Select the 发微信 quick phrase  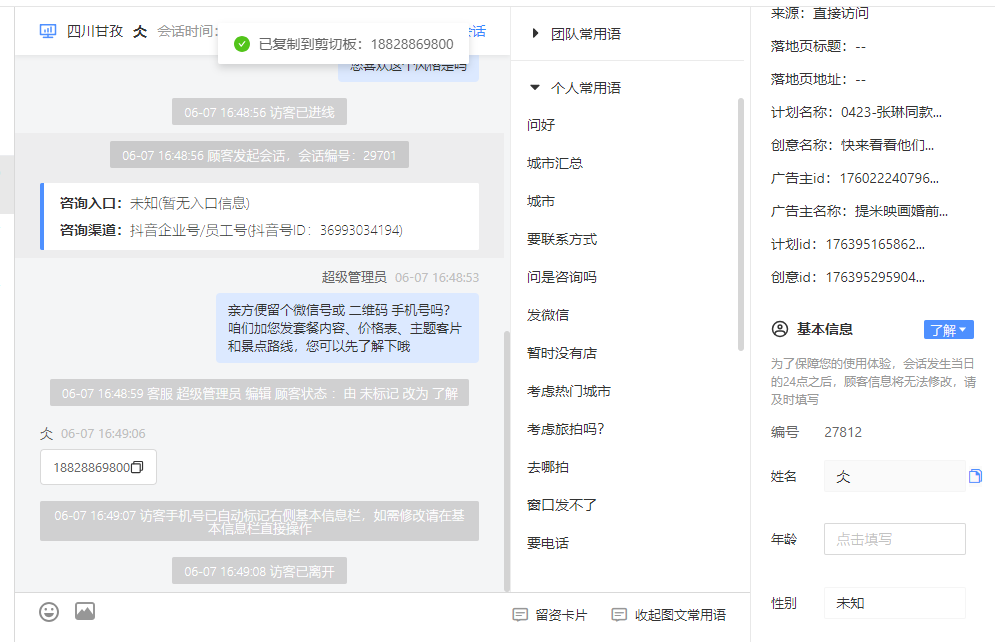[548, 315]
